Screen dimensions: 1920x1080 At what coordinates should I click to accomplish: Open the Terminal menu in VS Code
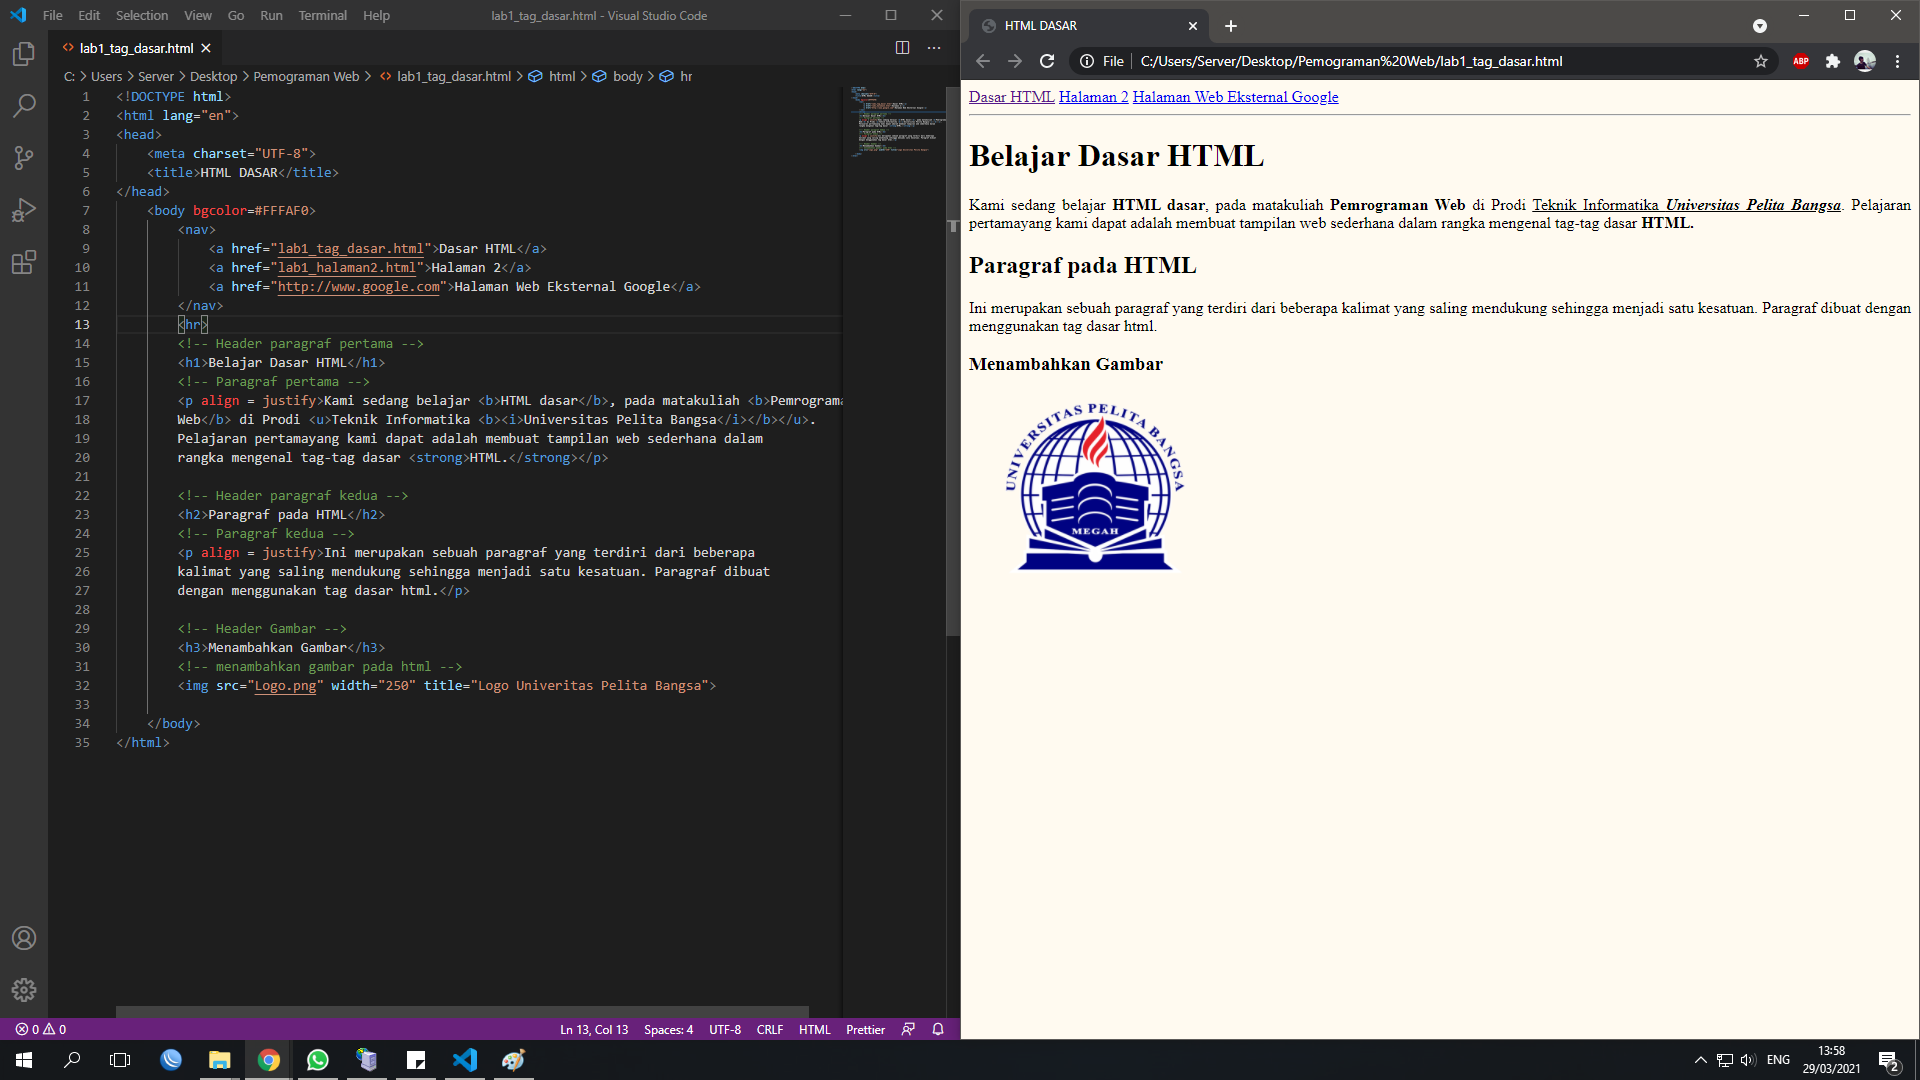(x=322, y=15)
